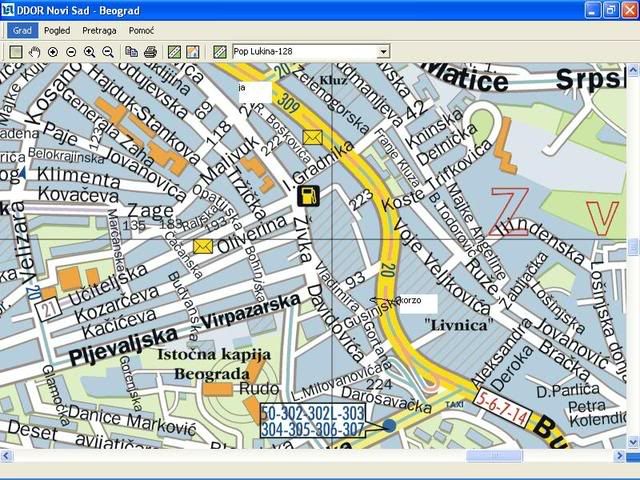The image size is (640, 480).
Task: Open the Grad menu
Action: [22, 30]
